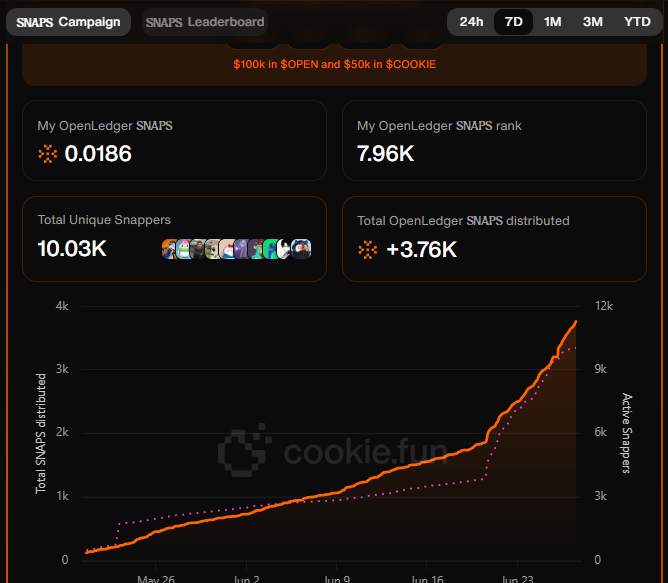This screenshot has height=583, width=668.
Task: Click the 4k left axis label
Action: coord(62,306)
